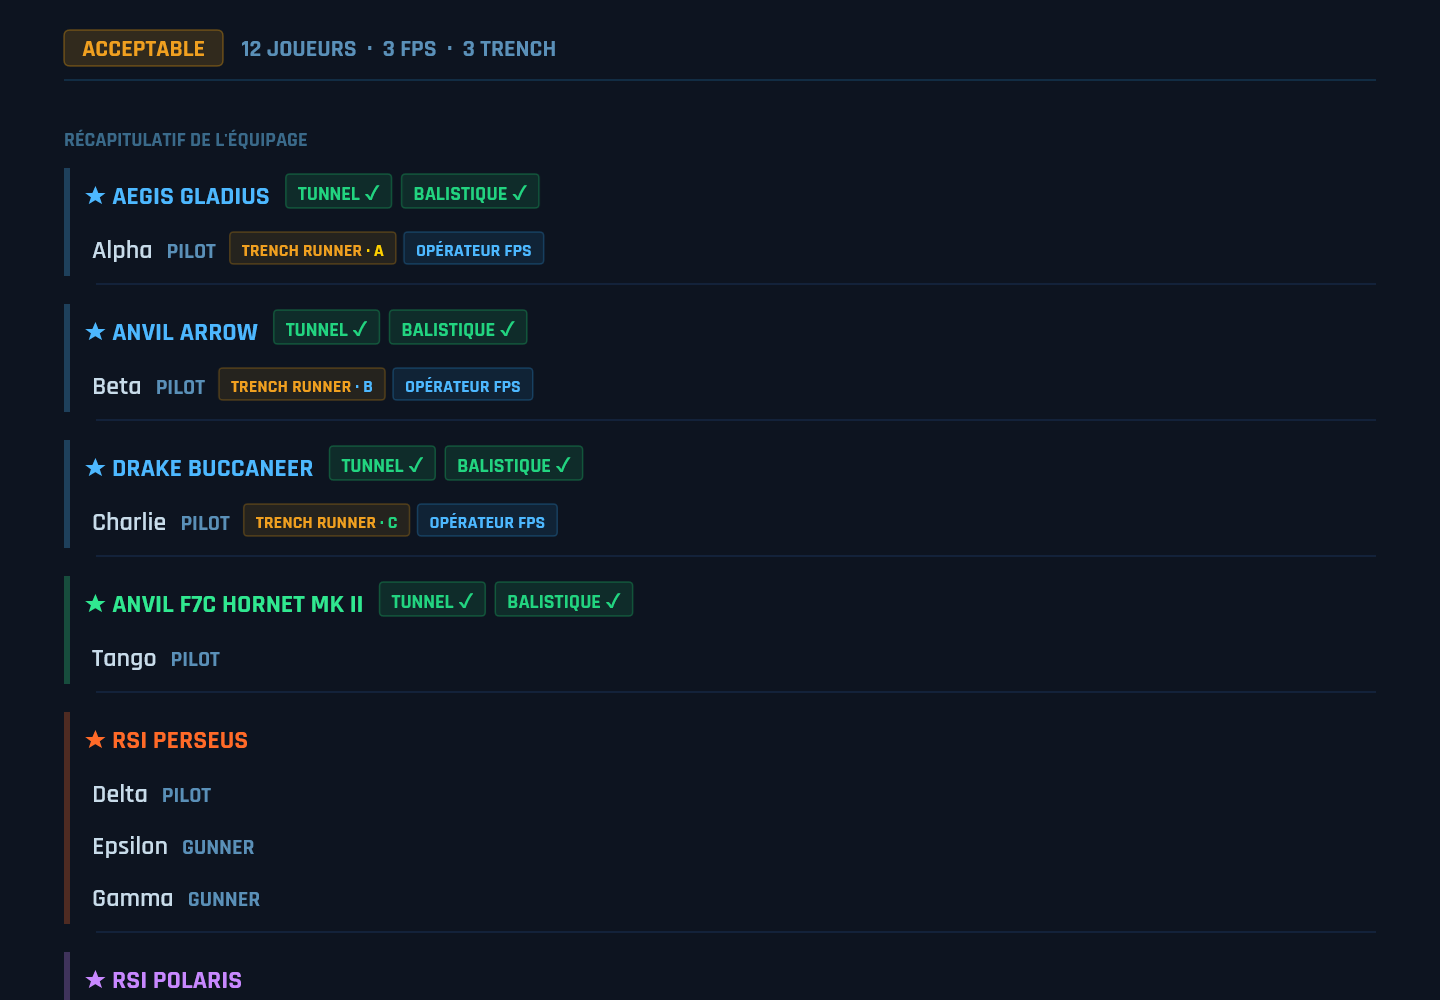
Task: Click the RÉCAPITULATIF DE L'ÉQUIPAGE heading
Action: (186, 140)
